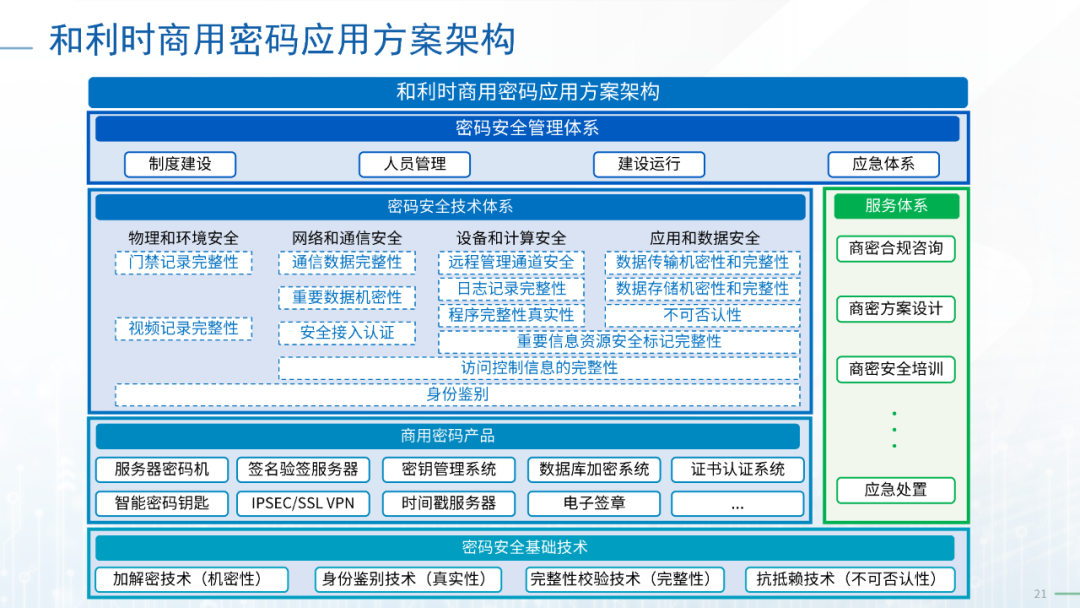
Task: Click the 证书认证系统 product box
Action: 738,470
